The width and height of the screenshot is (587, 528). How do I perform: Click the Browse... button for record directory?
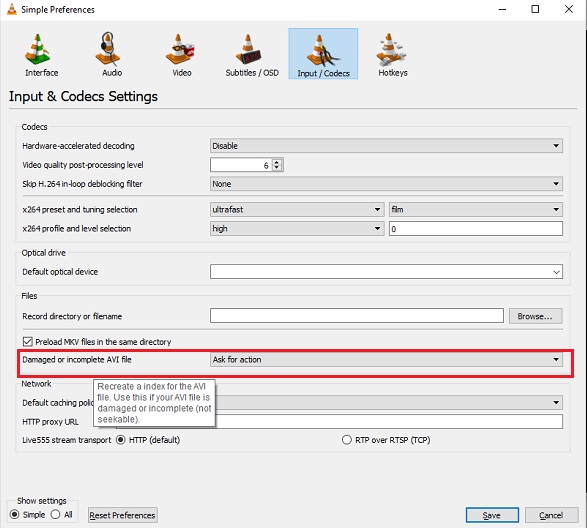click(x=535, y=316)
